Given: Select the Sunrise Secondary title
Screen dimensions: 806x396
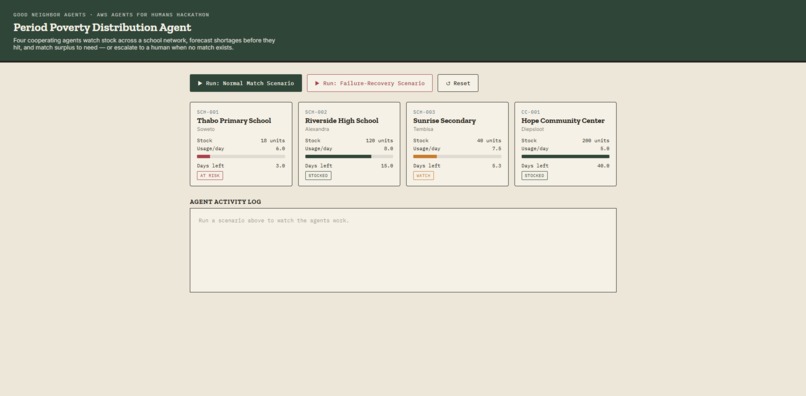Looking at the screenshot, I should pyautogui.click(x=444, y=121).
